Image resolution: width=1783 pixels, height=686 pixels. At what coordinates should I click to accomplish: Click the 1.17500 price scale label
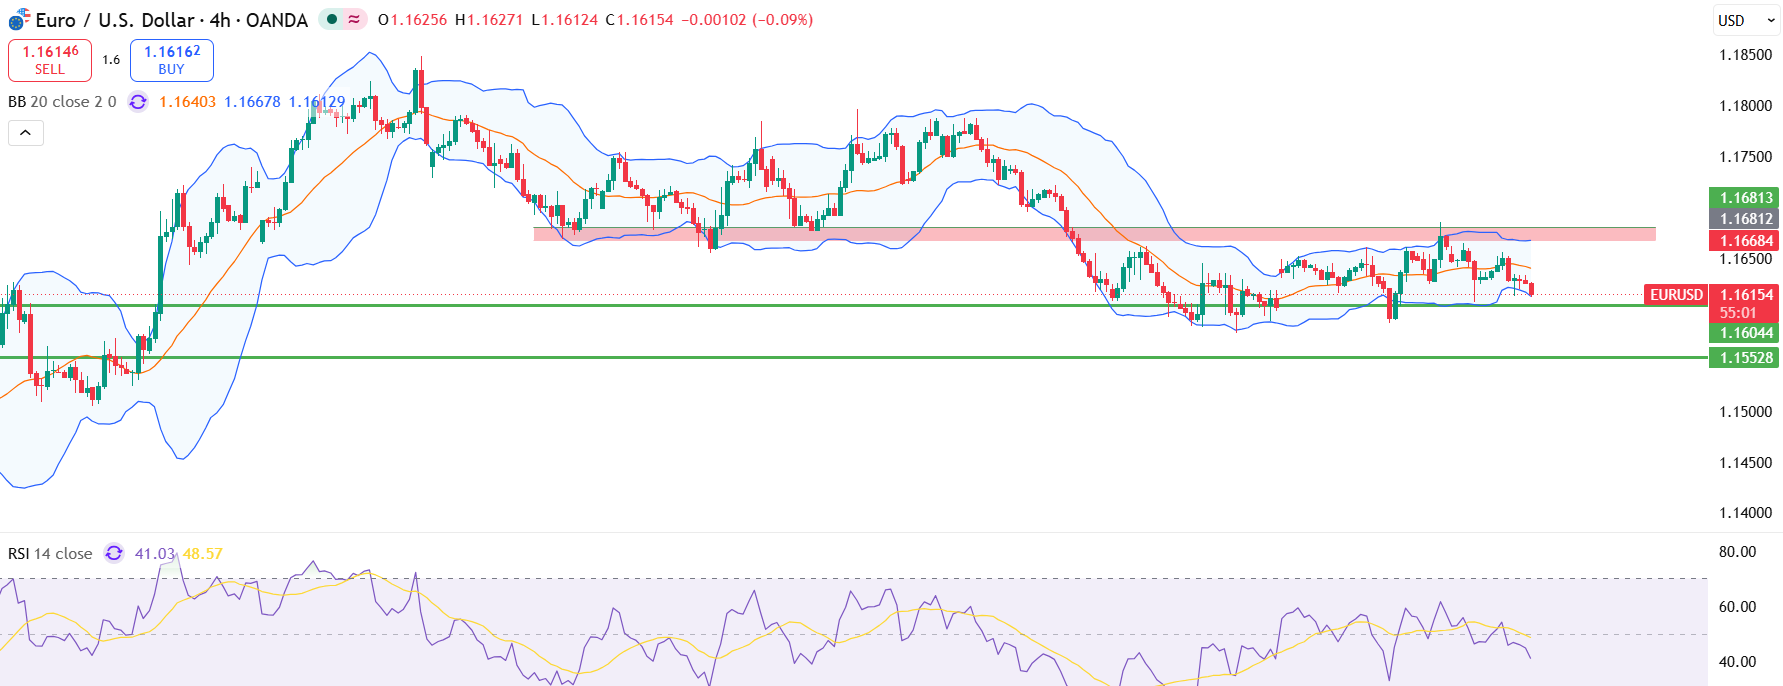(x=1746, y=157)
